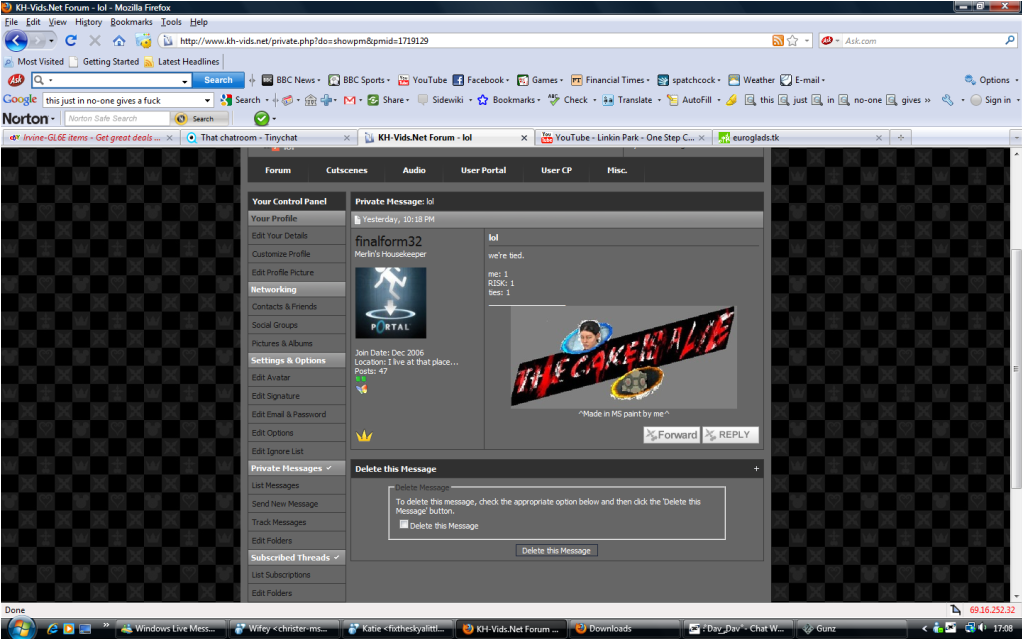Click the Translate toolbar button

point(627,100)
